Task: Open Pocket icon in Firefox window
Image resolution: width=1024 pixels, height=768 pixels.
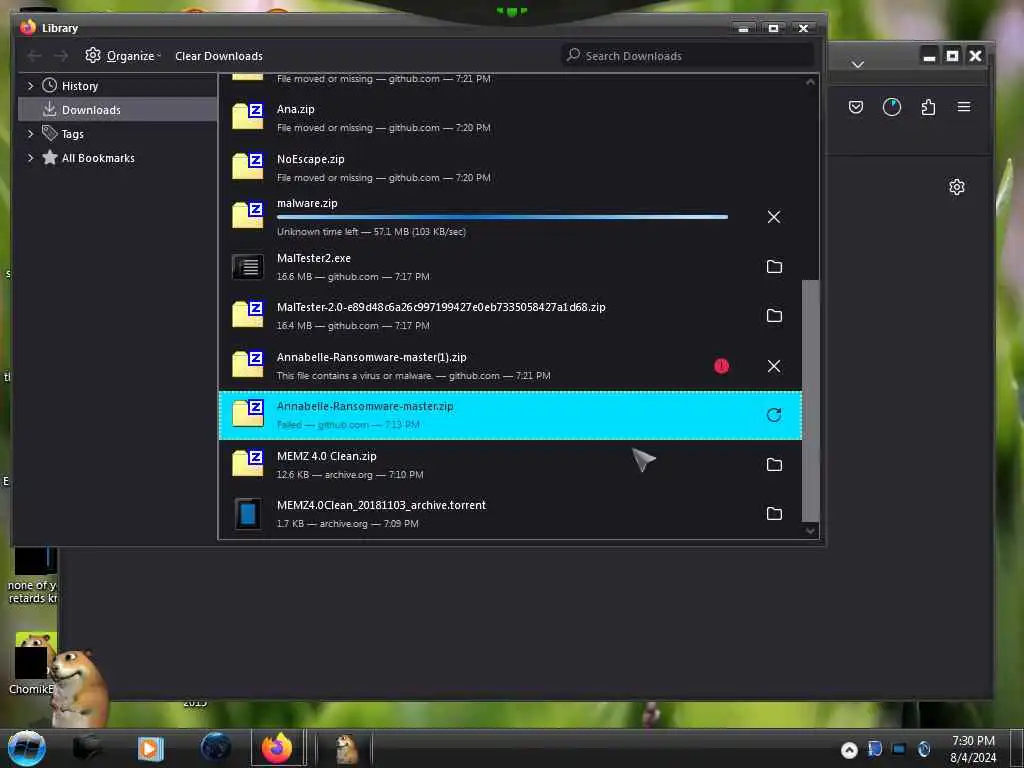Action: click(x=856, y=107)
